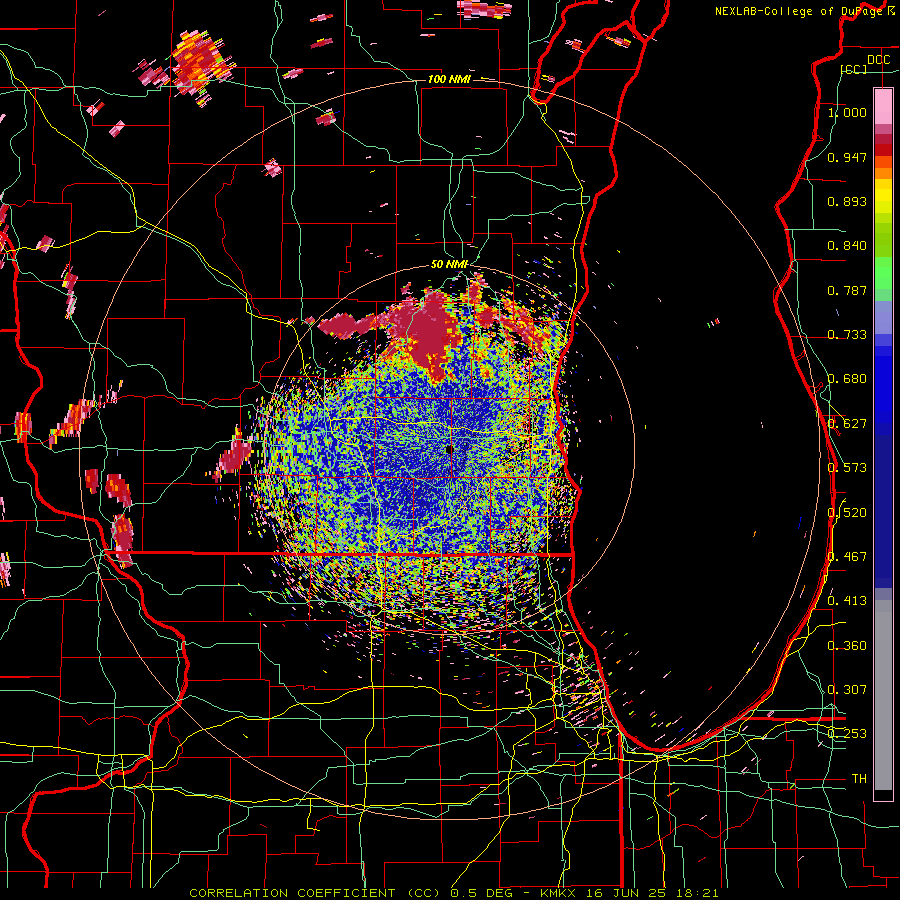Click the 0.893 scale value
Image resolution: width=900 pixels, height=900 pixels.
pos(847,201)
